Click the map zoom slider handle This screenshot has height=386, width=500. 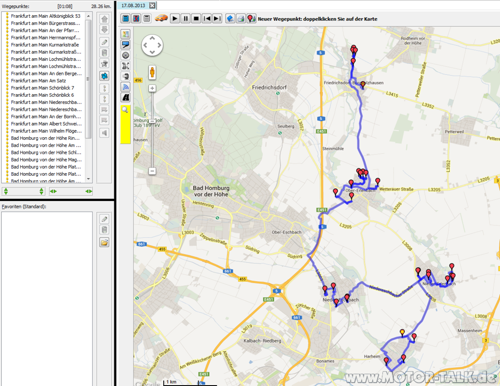coord(152,121)
